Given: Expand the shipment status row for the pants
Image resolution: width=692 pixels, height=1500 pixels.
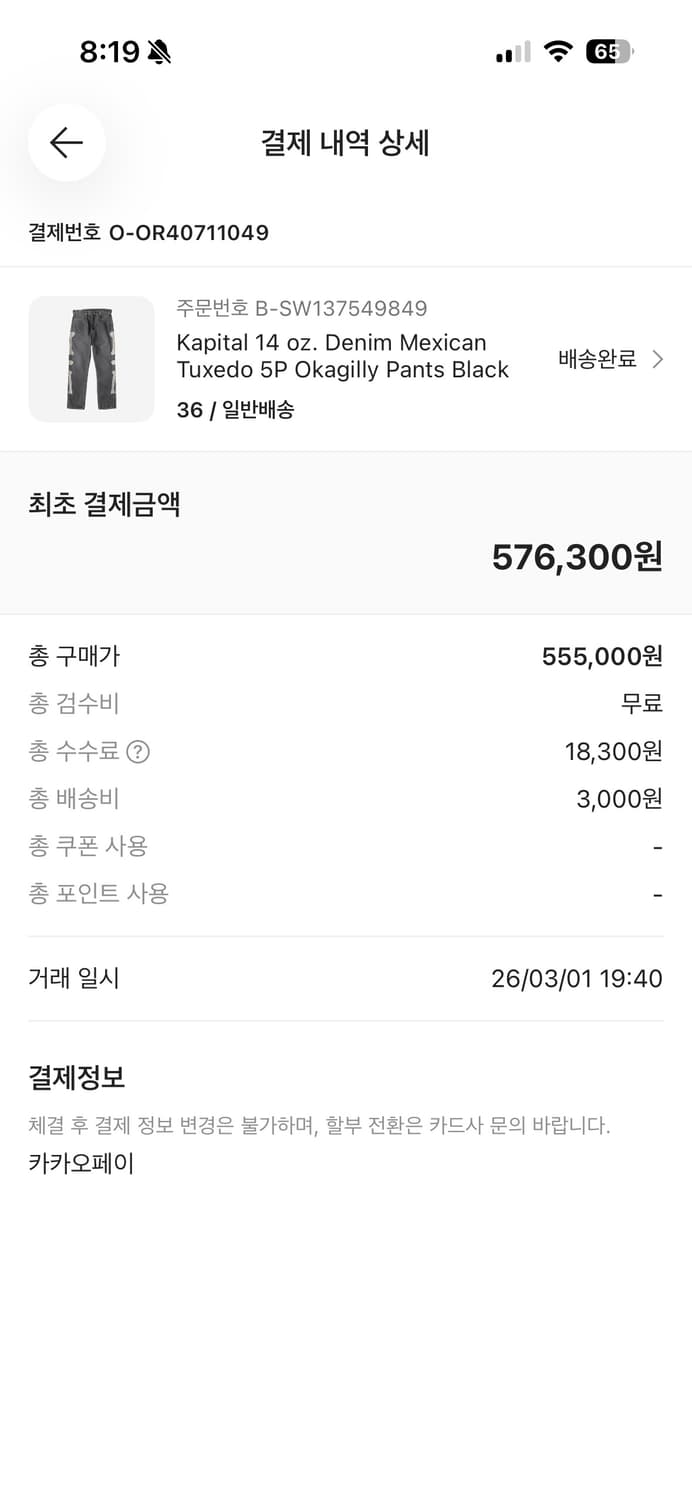Looking at the screenshot, I should pyautogui.click(x=600, y=358).
